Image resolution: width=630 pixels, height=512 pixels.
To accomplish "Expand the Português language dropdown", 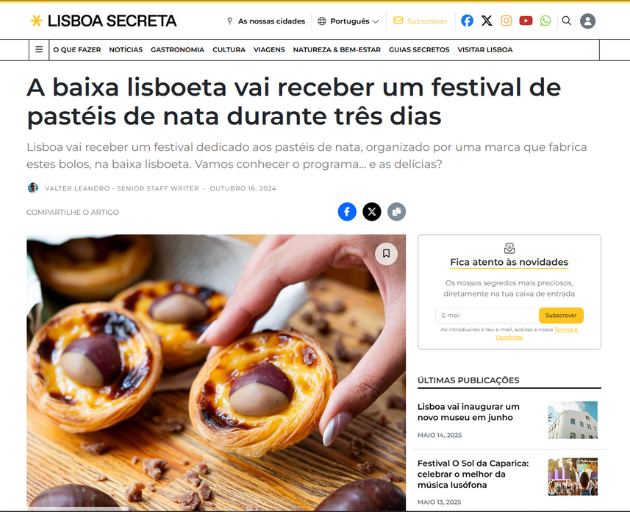I will coord(348,21).
